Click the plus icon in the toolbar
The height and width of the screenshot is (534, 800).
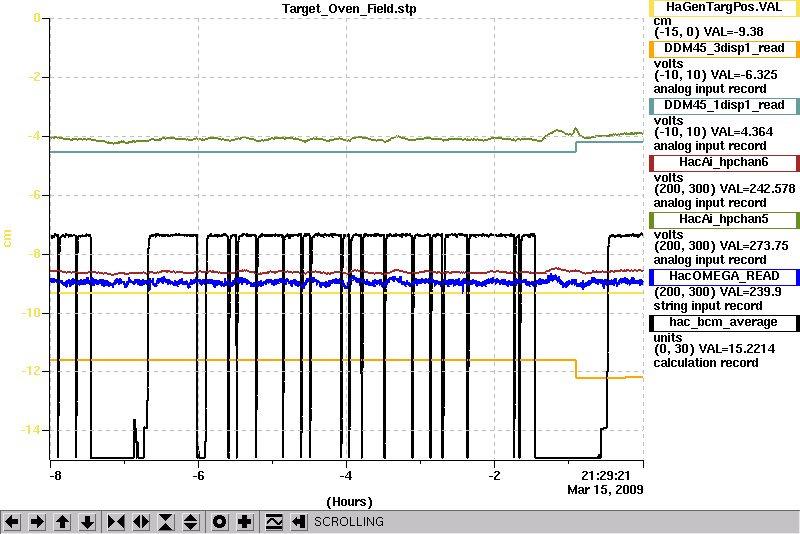tap(244, 522)
